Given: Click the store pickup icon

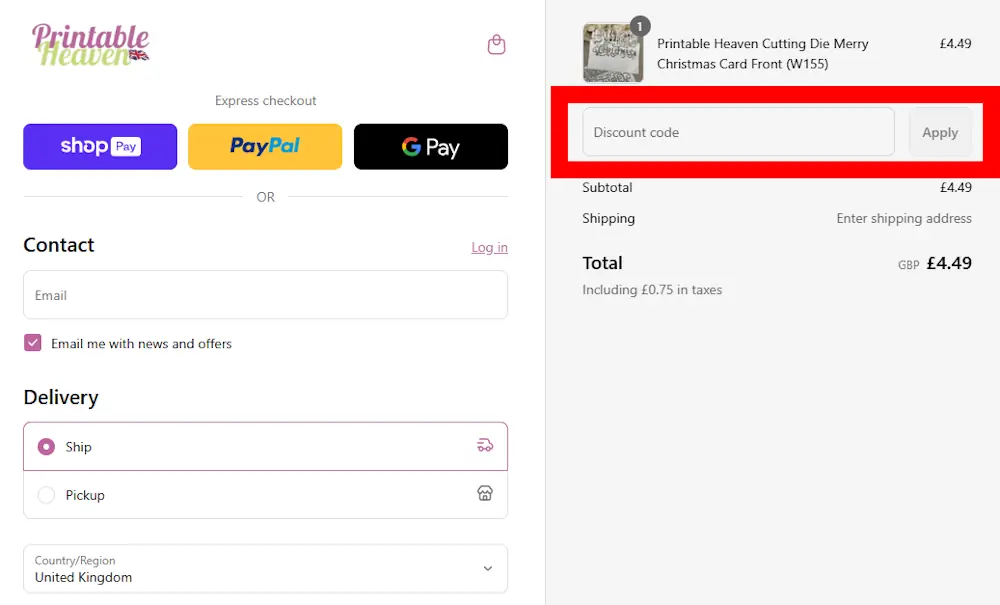Looking at the screenshot, I should click(x=485, y=494).
